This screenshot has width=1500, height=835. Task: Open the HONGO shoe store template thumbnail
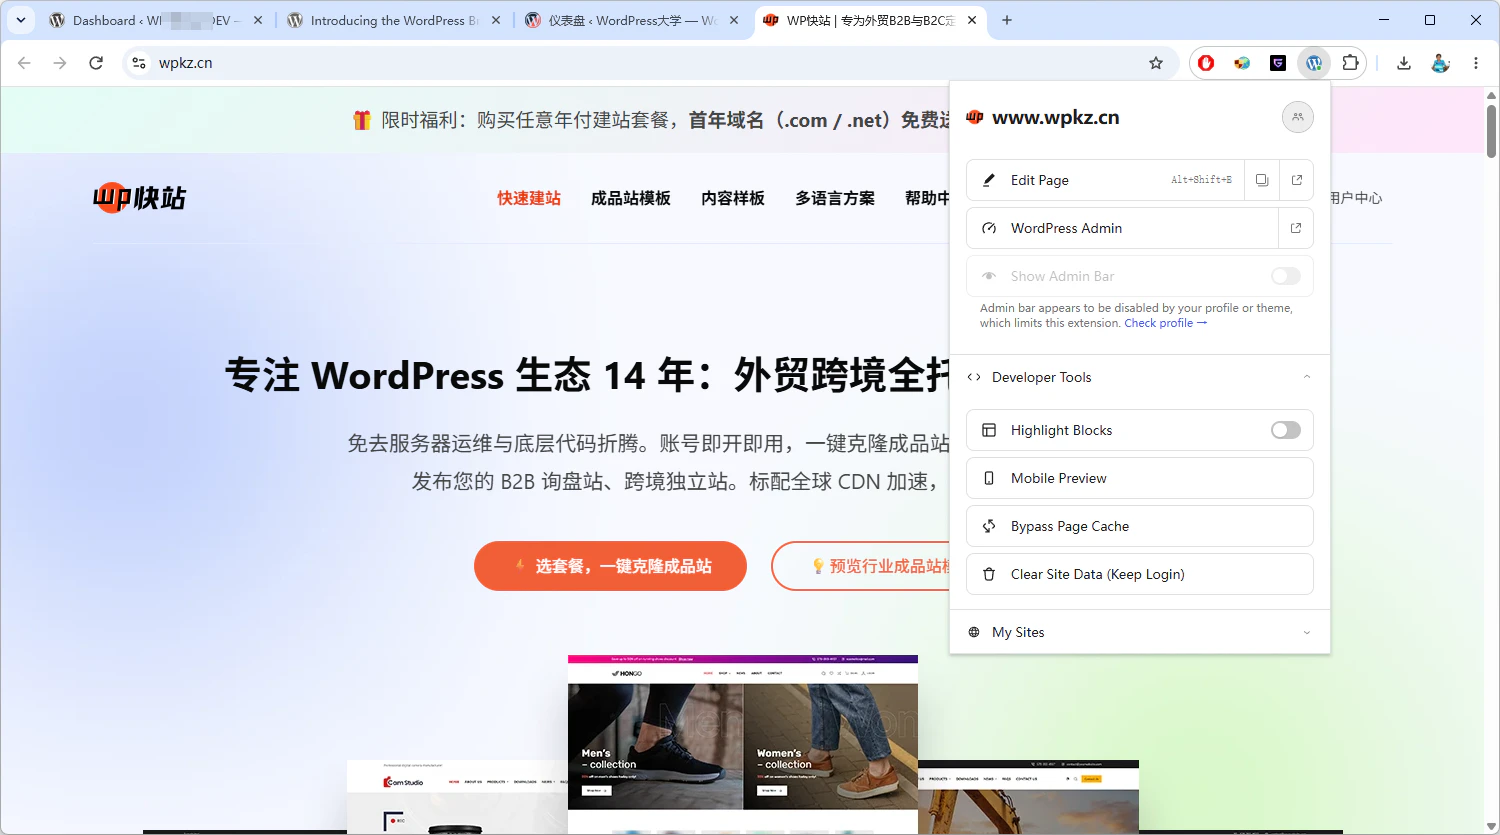pyautogui.click(x=743, y=744)
